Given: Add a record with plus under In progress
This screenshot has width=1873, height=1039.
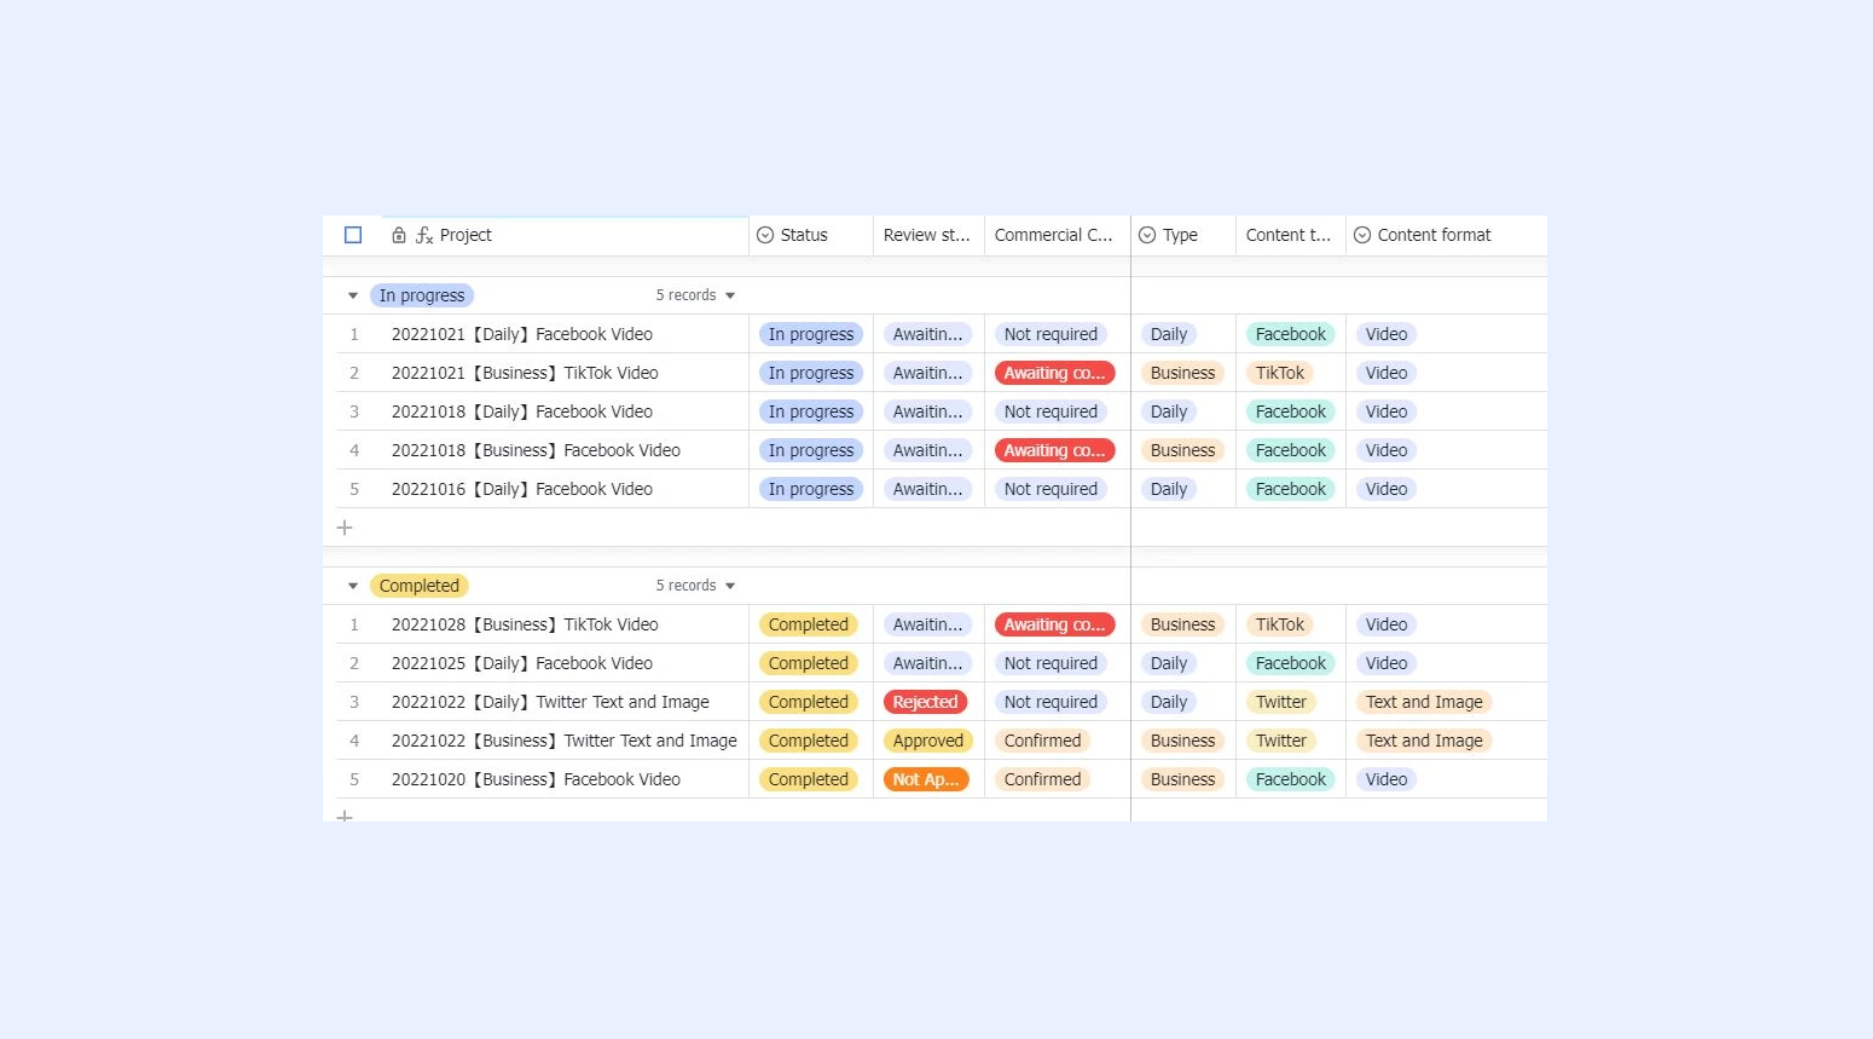Looking at the screenshot, I should (345, 527).
